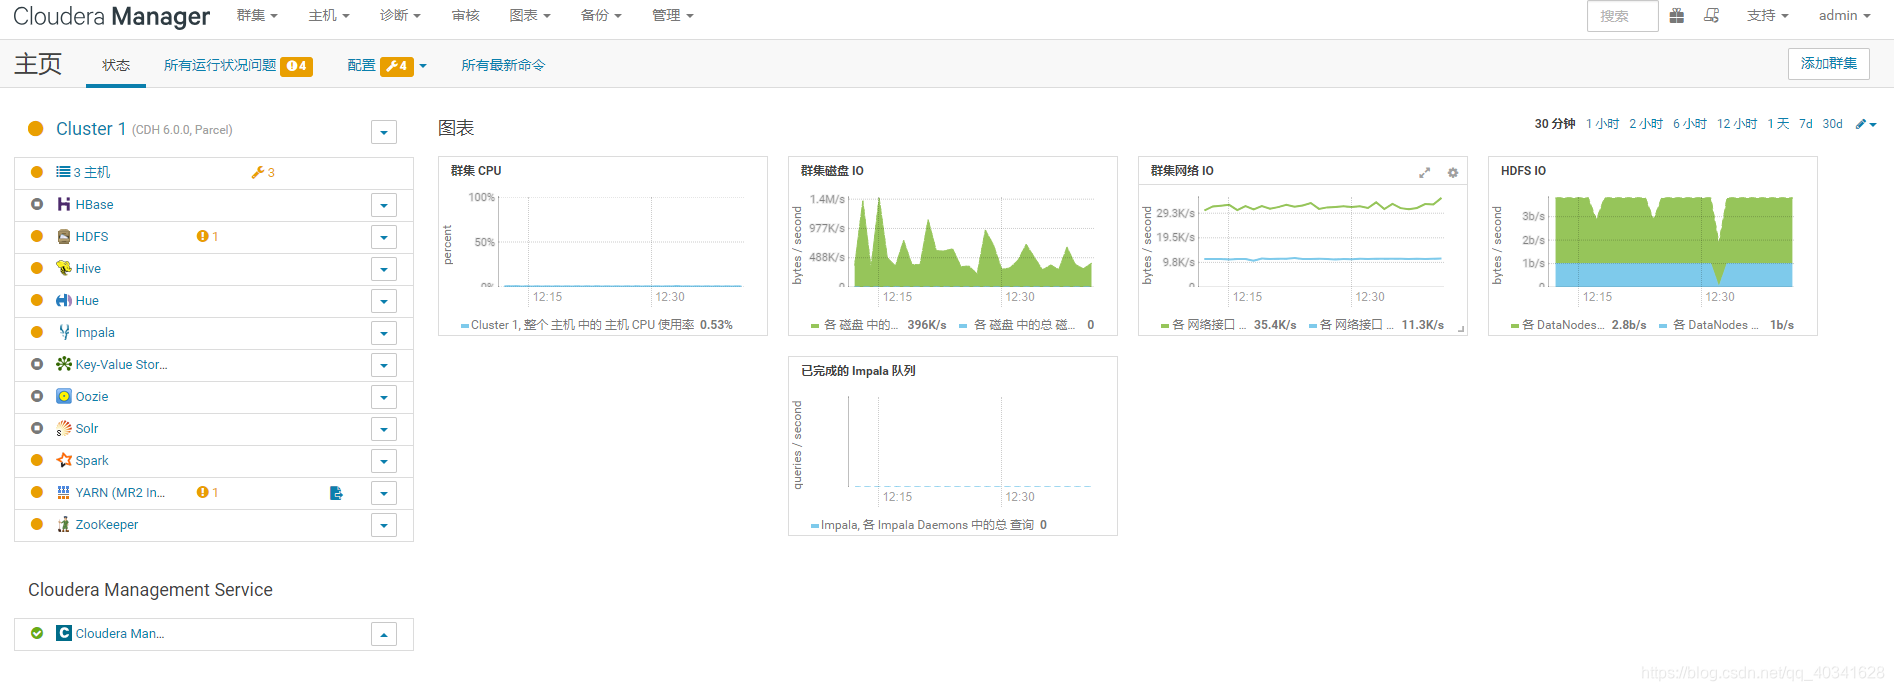The width and height of the screenshot is (1894, 691).
Task: Open the parcels gift box icon
Action: click(1677, 15)
